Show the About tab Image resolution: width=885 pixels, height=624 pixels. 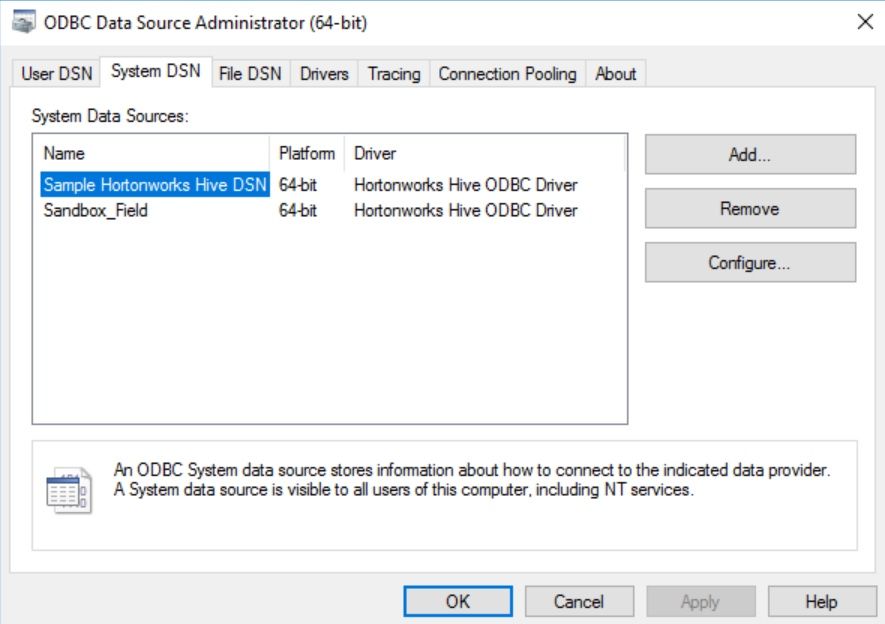tap(615, 74)
